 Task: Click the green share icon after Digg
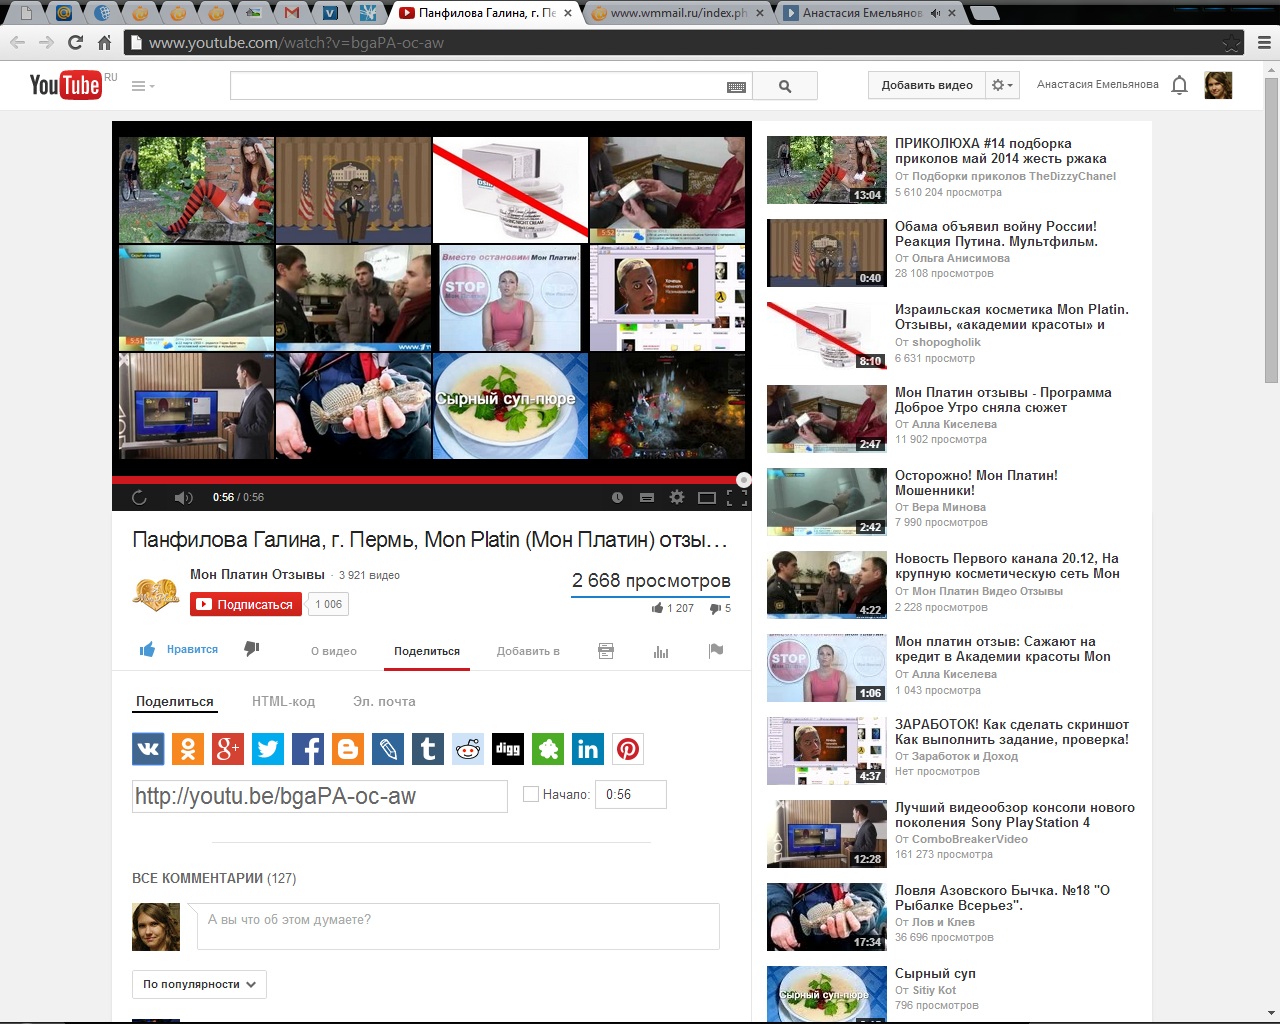tap(548, 748)
